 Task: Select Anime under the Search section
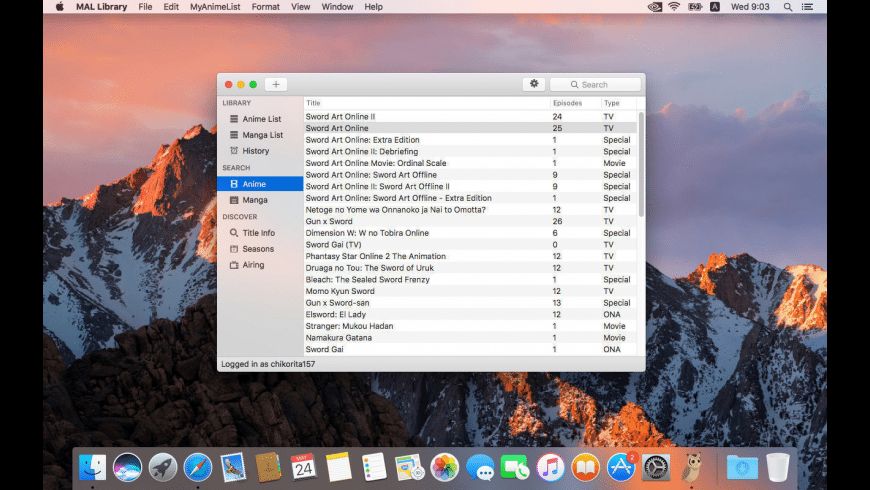260,184
